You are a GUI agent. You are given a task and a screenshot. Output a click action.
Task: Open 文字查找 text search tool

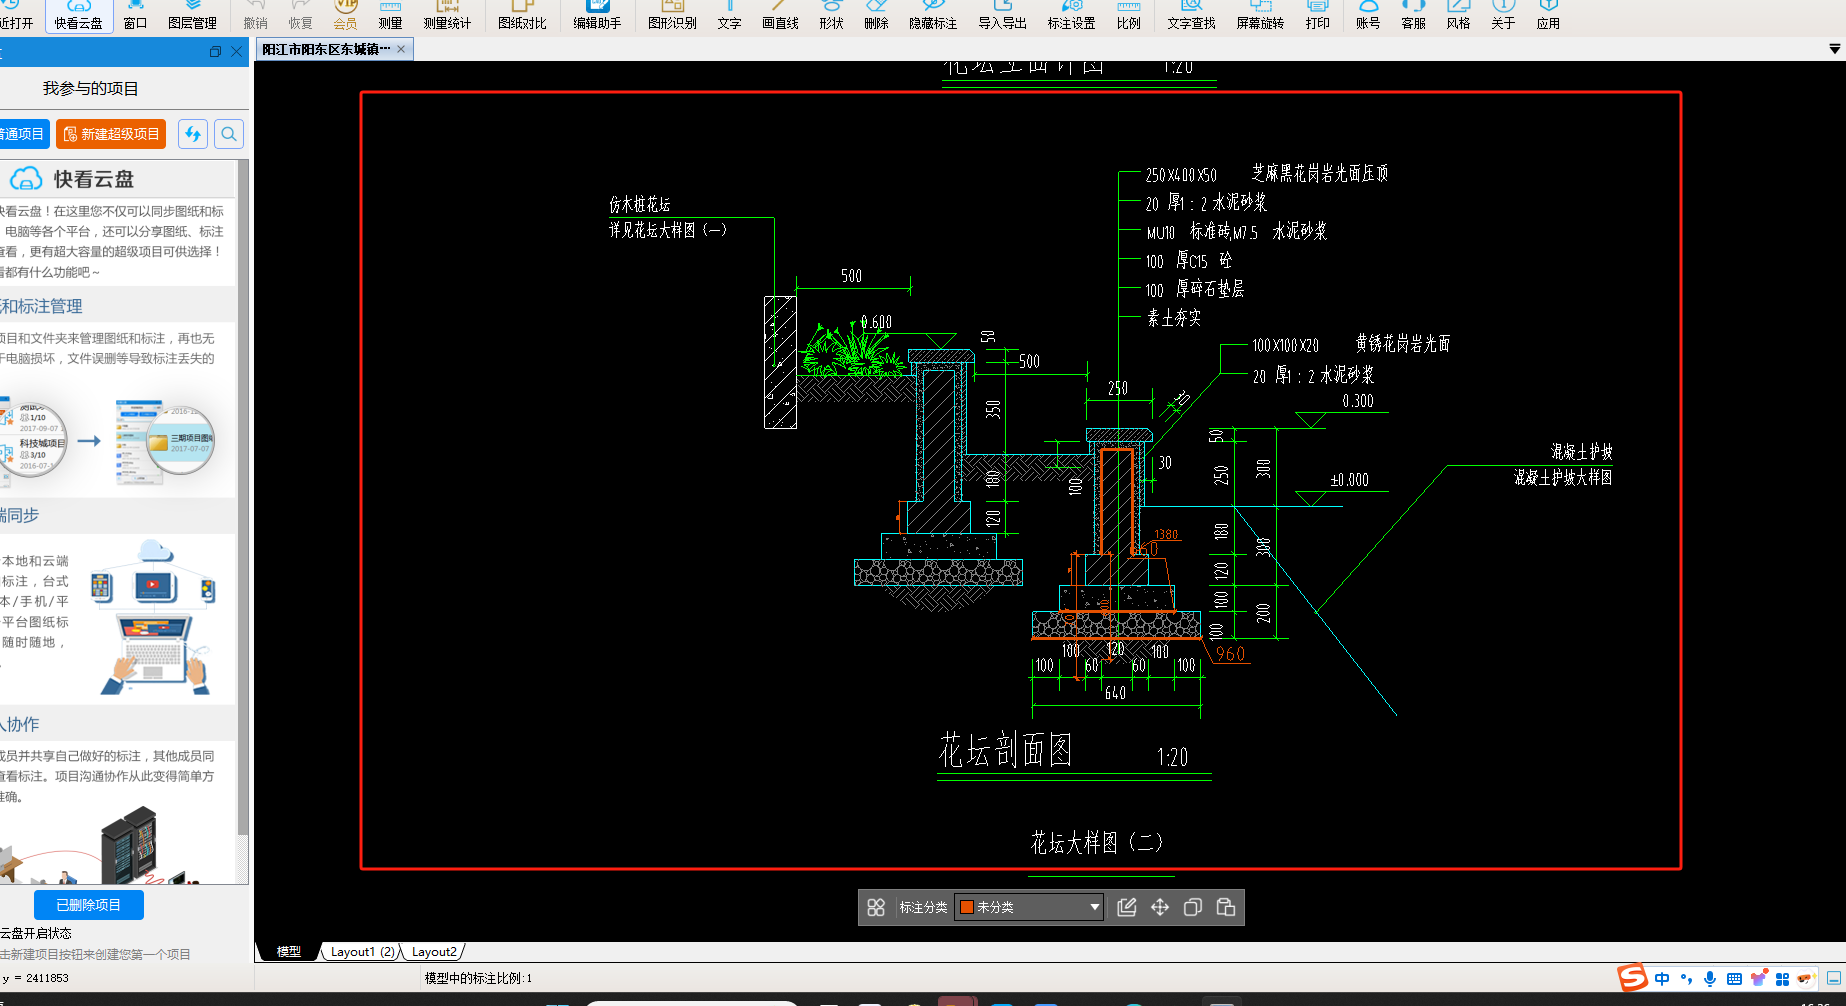pyautogui.click(x=1191, y=15)
